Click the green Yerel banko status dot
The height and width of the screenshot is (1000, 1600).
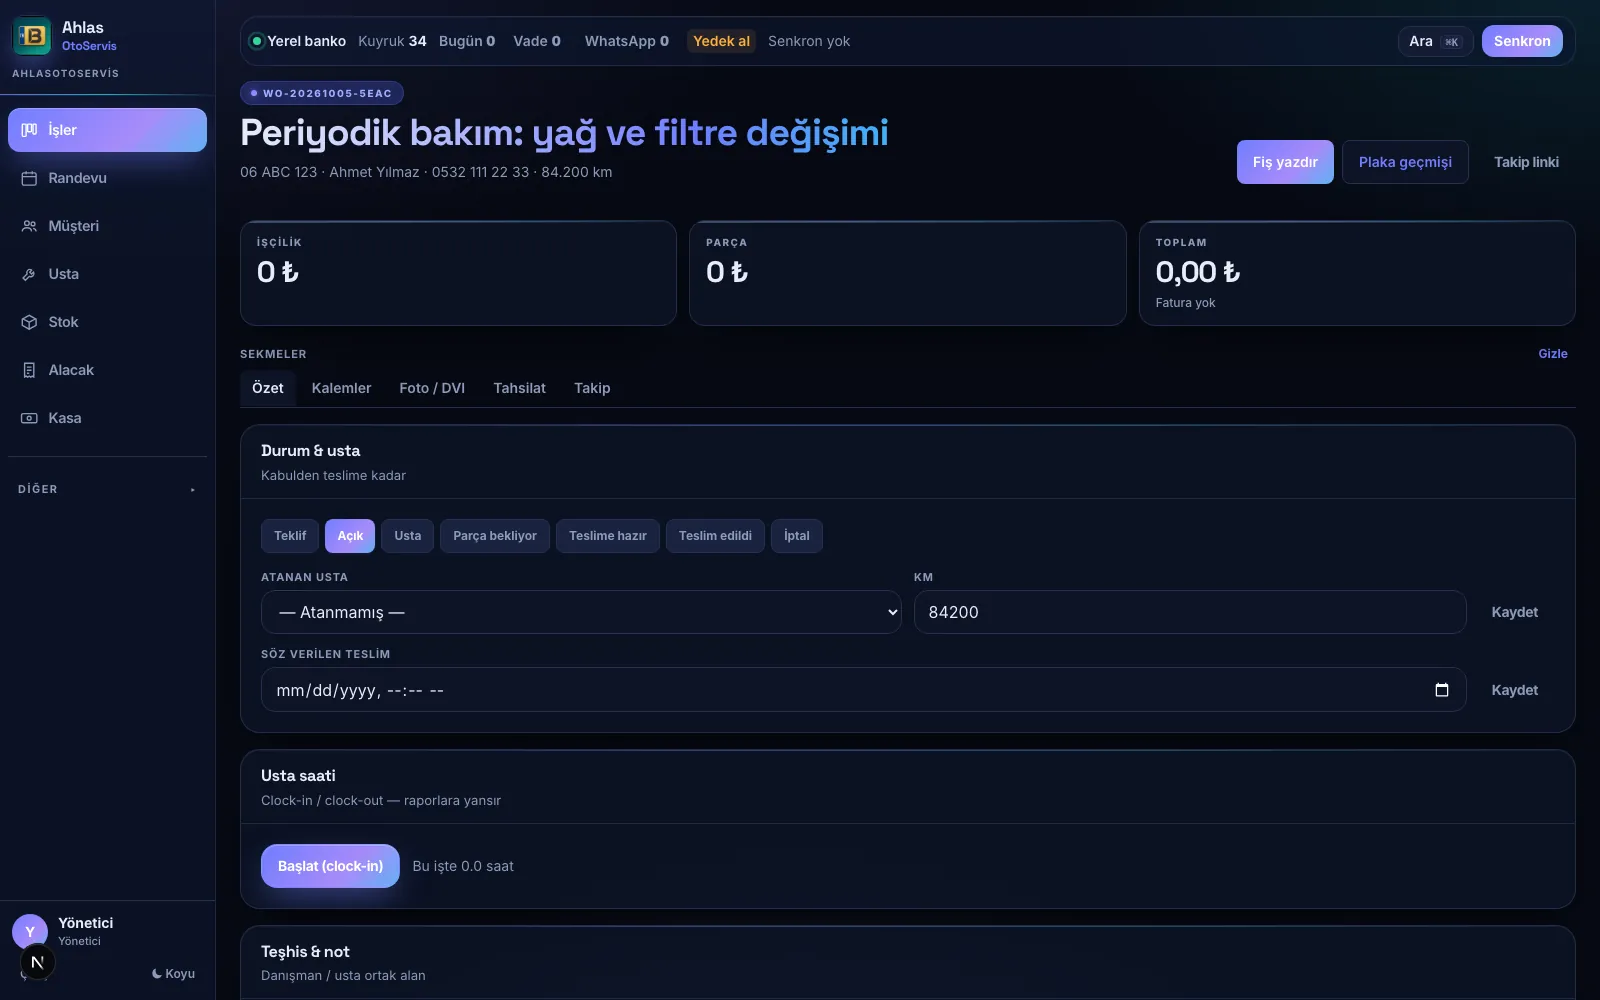(256, 41)
